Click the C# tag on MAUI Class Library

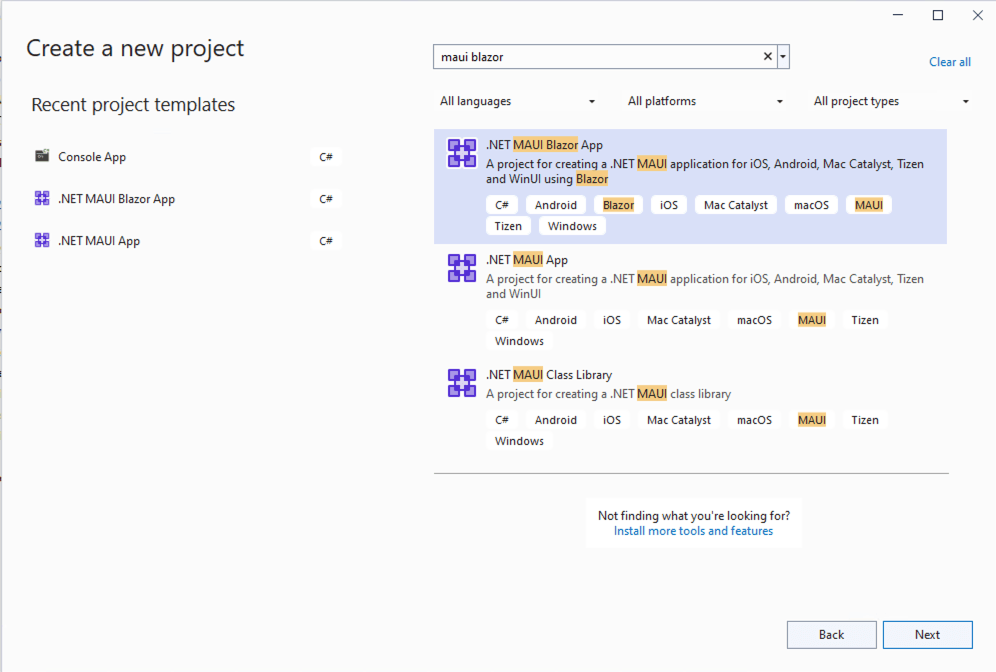click(x=502, y=419)
